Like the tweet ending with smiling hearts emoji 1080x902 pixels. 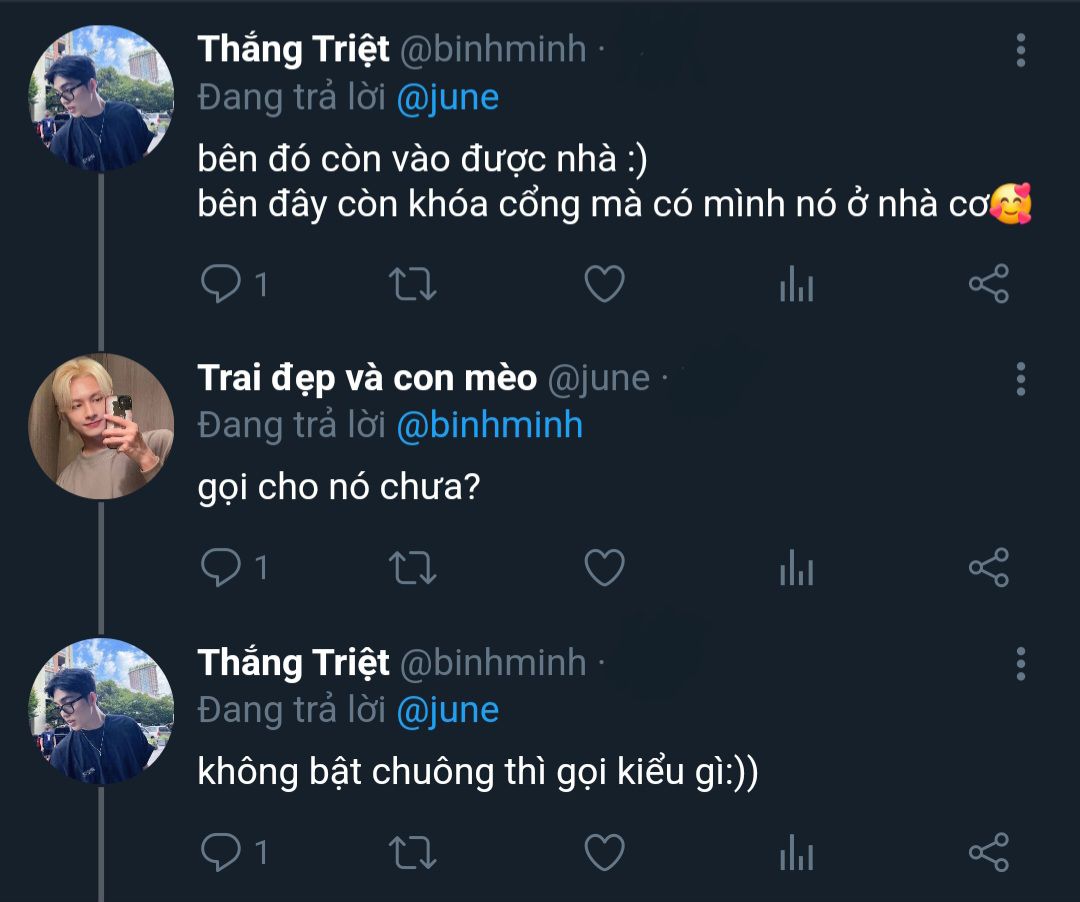pos(604,285)
